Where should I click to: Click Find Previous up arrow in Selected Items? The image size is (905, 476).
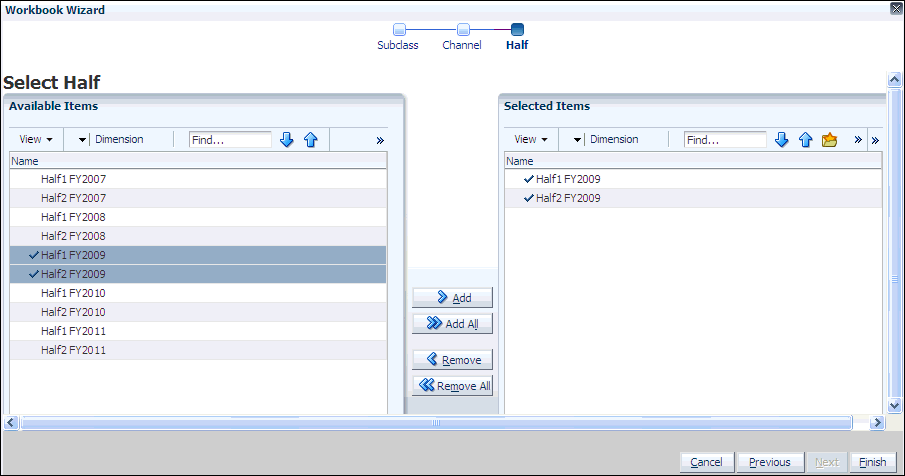click(806, 140)
